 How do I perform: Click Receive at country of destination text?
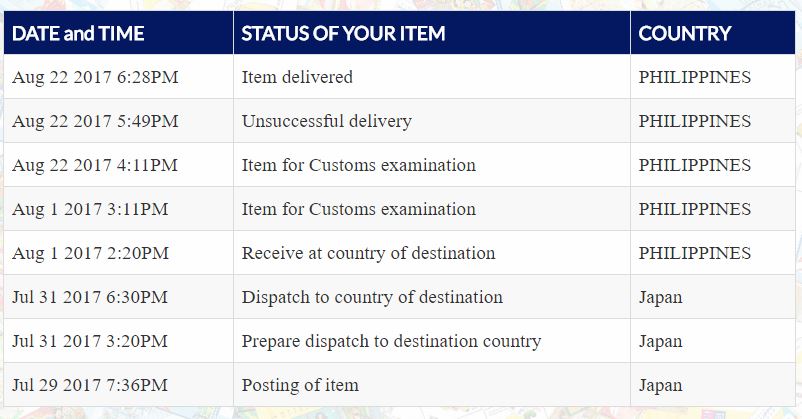(x=368, y=253)
